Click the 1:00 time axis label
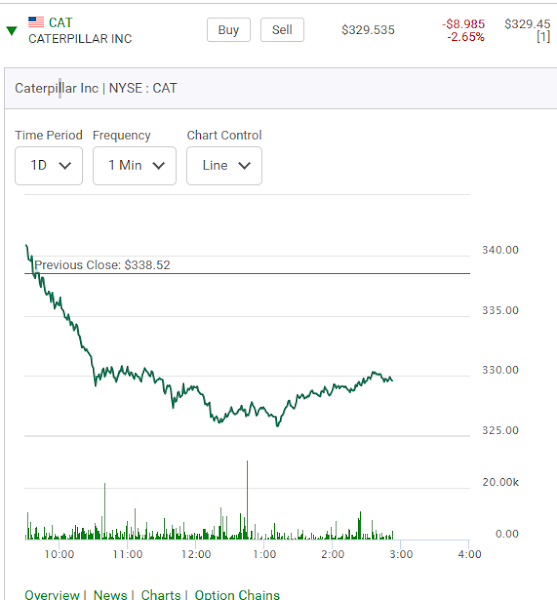Image resolution: width=557 pixels, height=600 pixels. [x=264, y=554]
